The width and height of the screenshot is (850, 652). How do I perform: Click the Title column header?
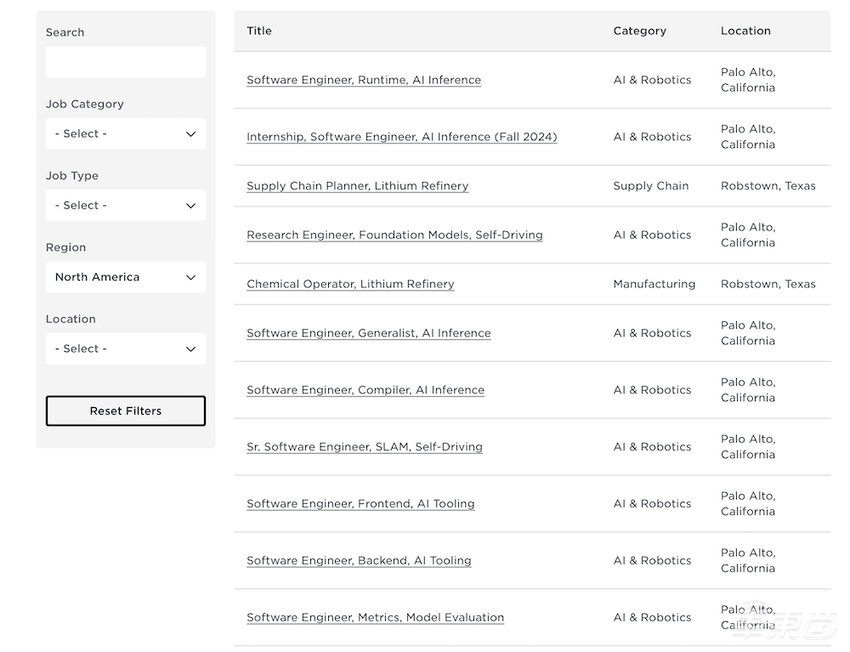coord(259,31)
